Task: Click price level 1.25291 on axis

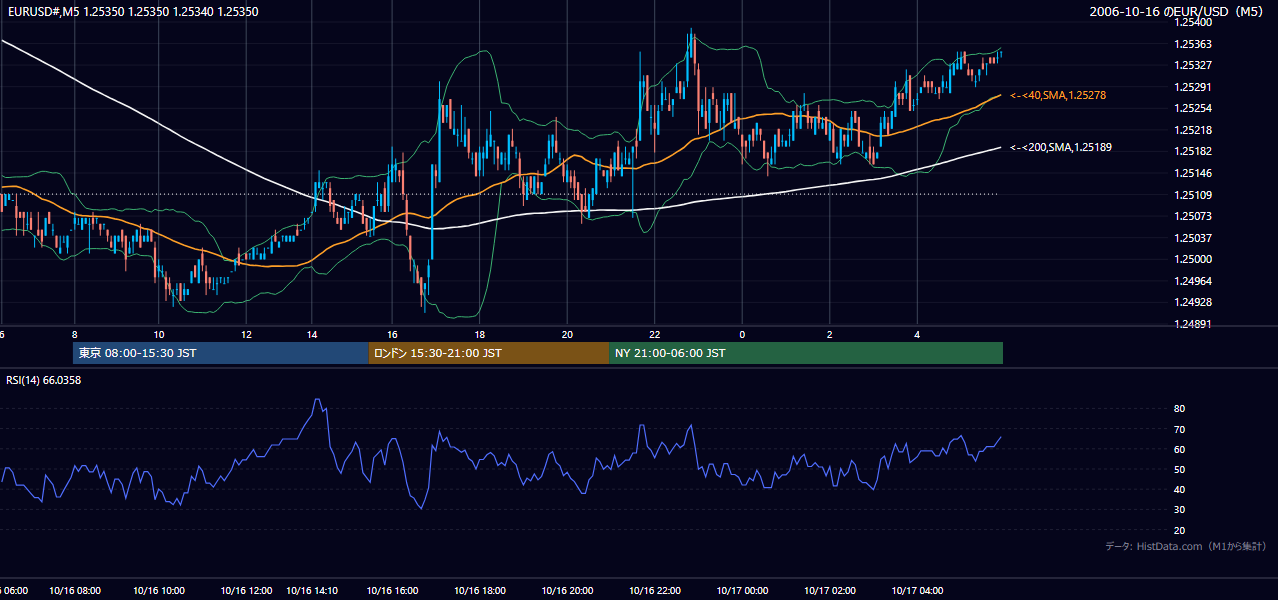Action: [x=1192, y=87]
